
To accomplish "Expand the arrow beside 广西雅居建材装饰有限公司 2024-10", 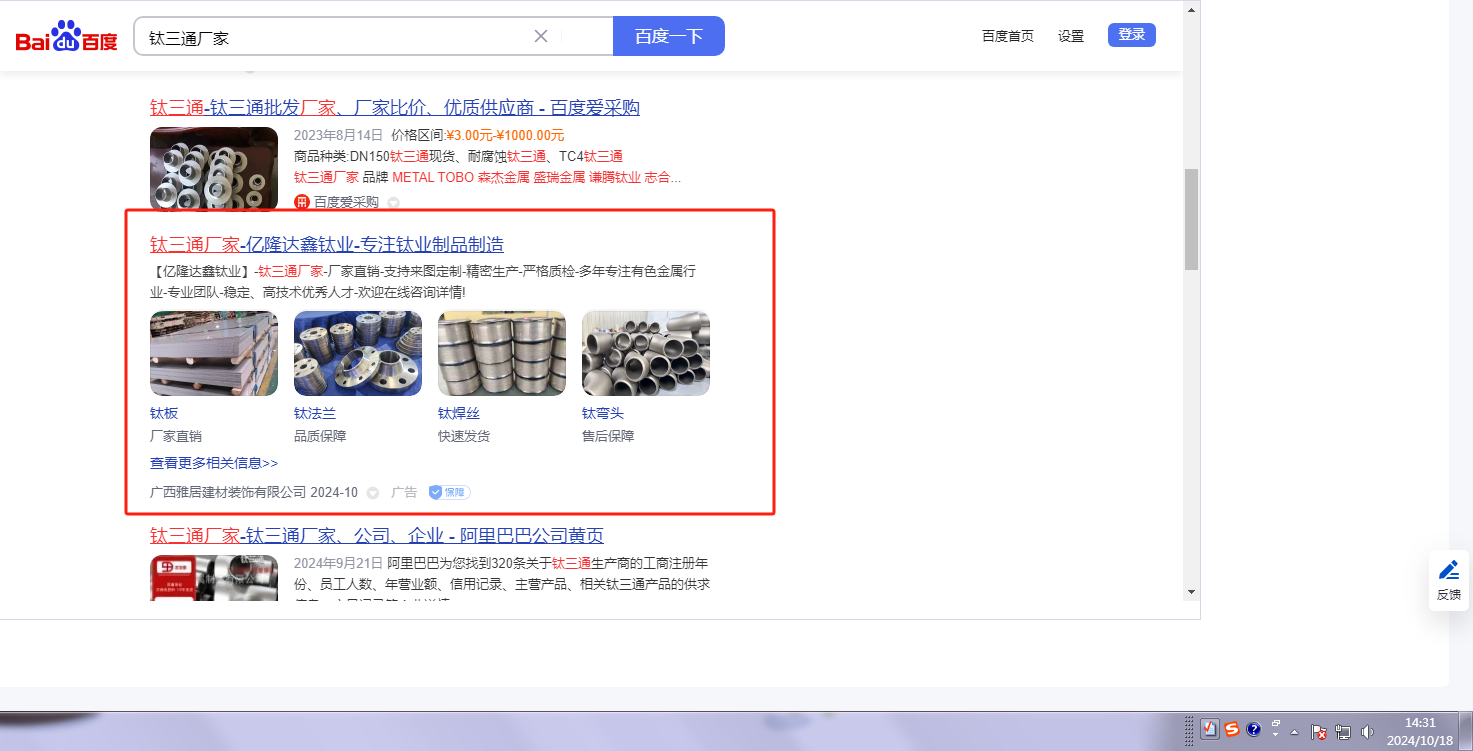I will pyautogui.click(x=373, y=492).
